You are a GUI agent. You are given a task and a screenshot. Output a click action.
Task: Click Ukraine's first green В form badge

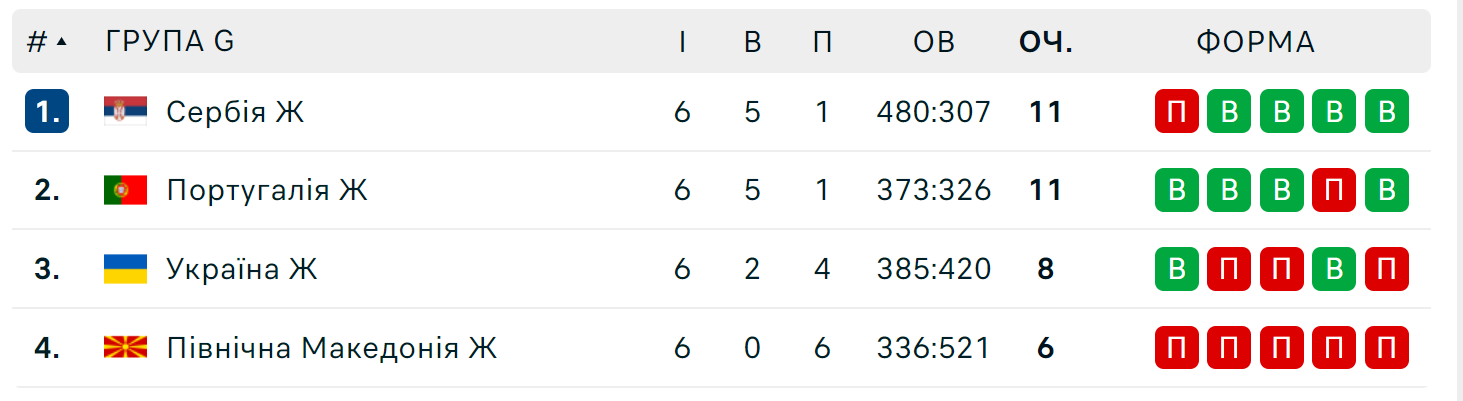click(x=1177, y=269)
